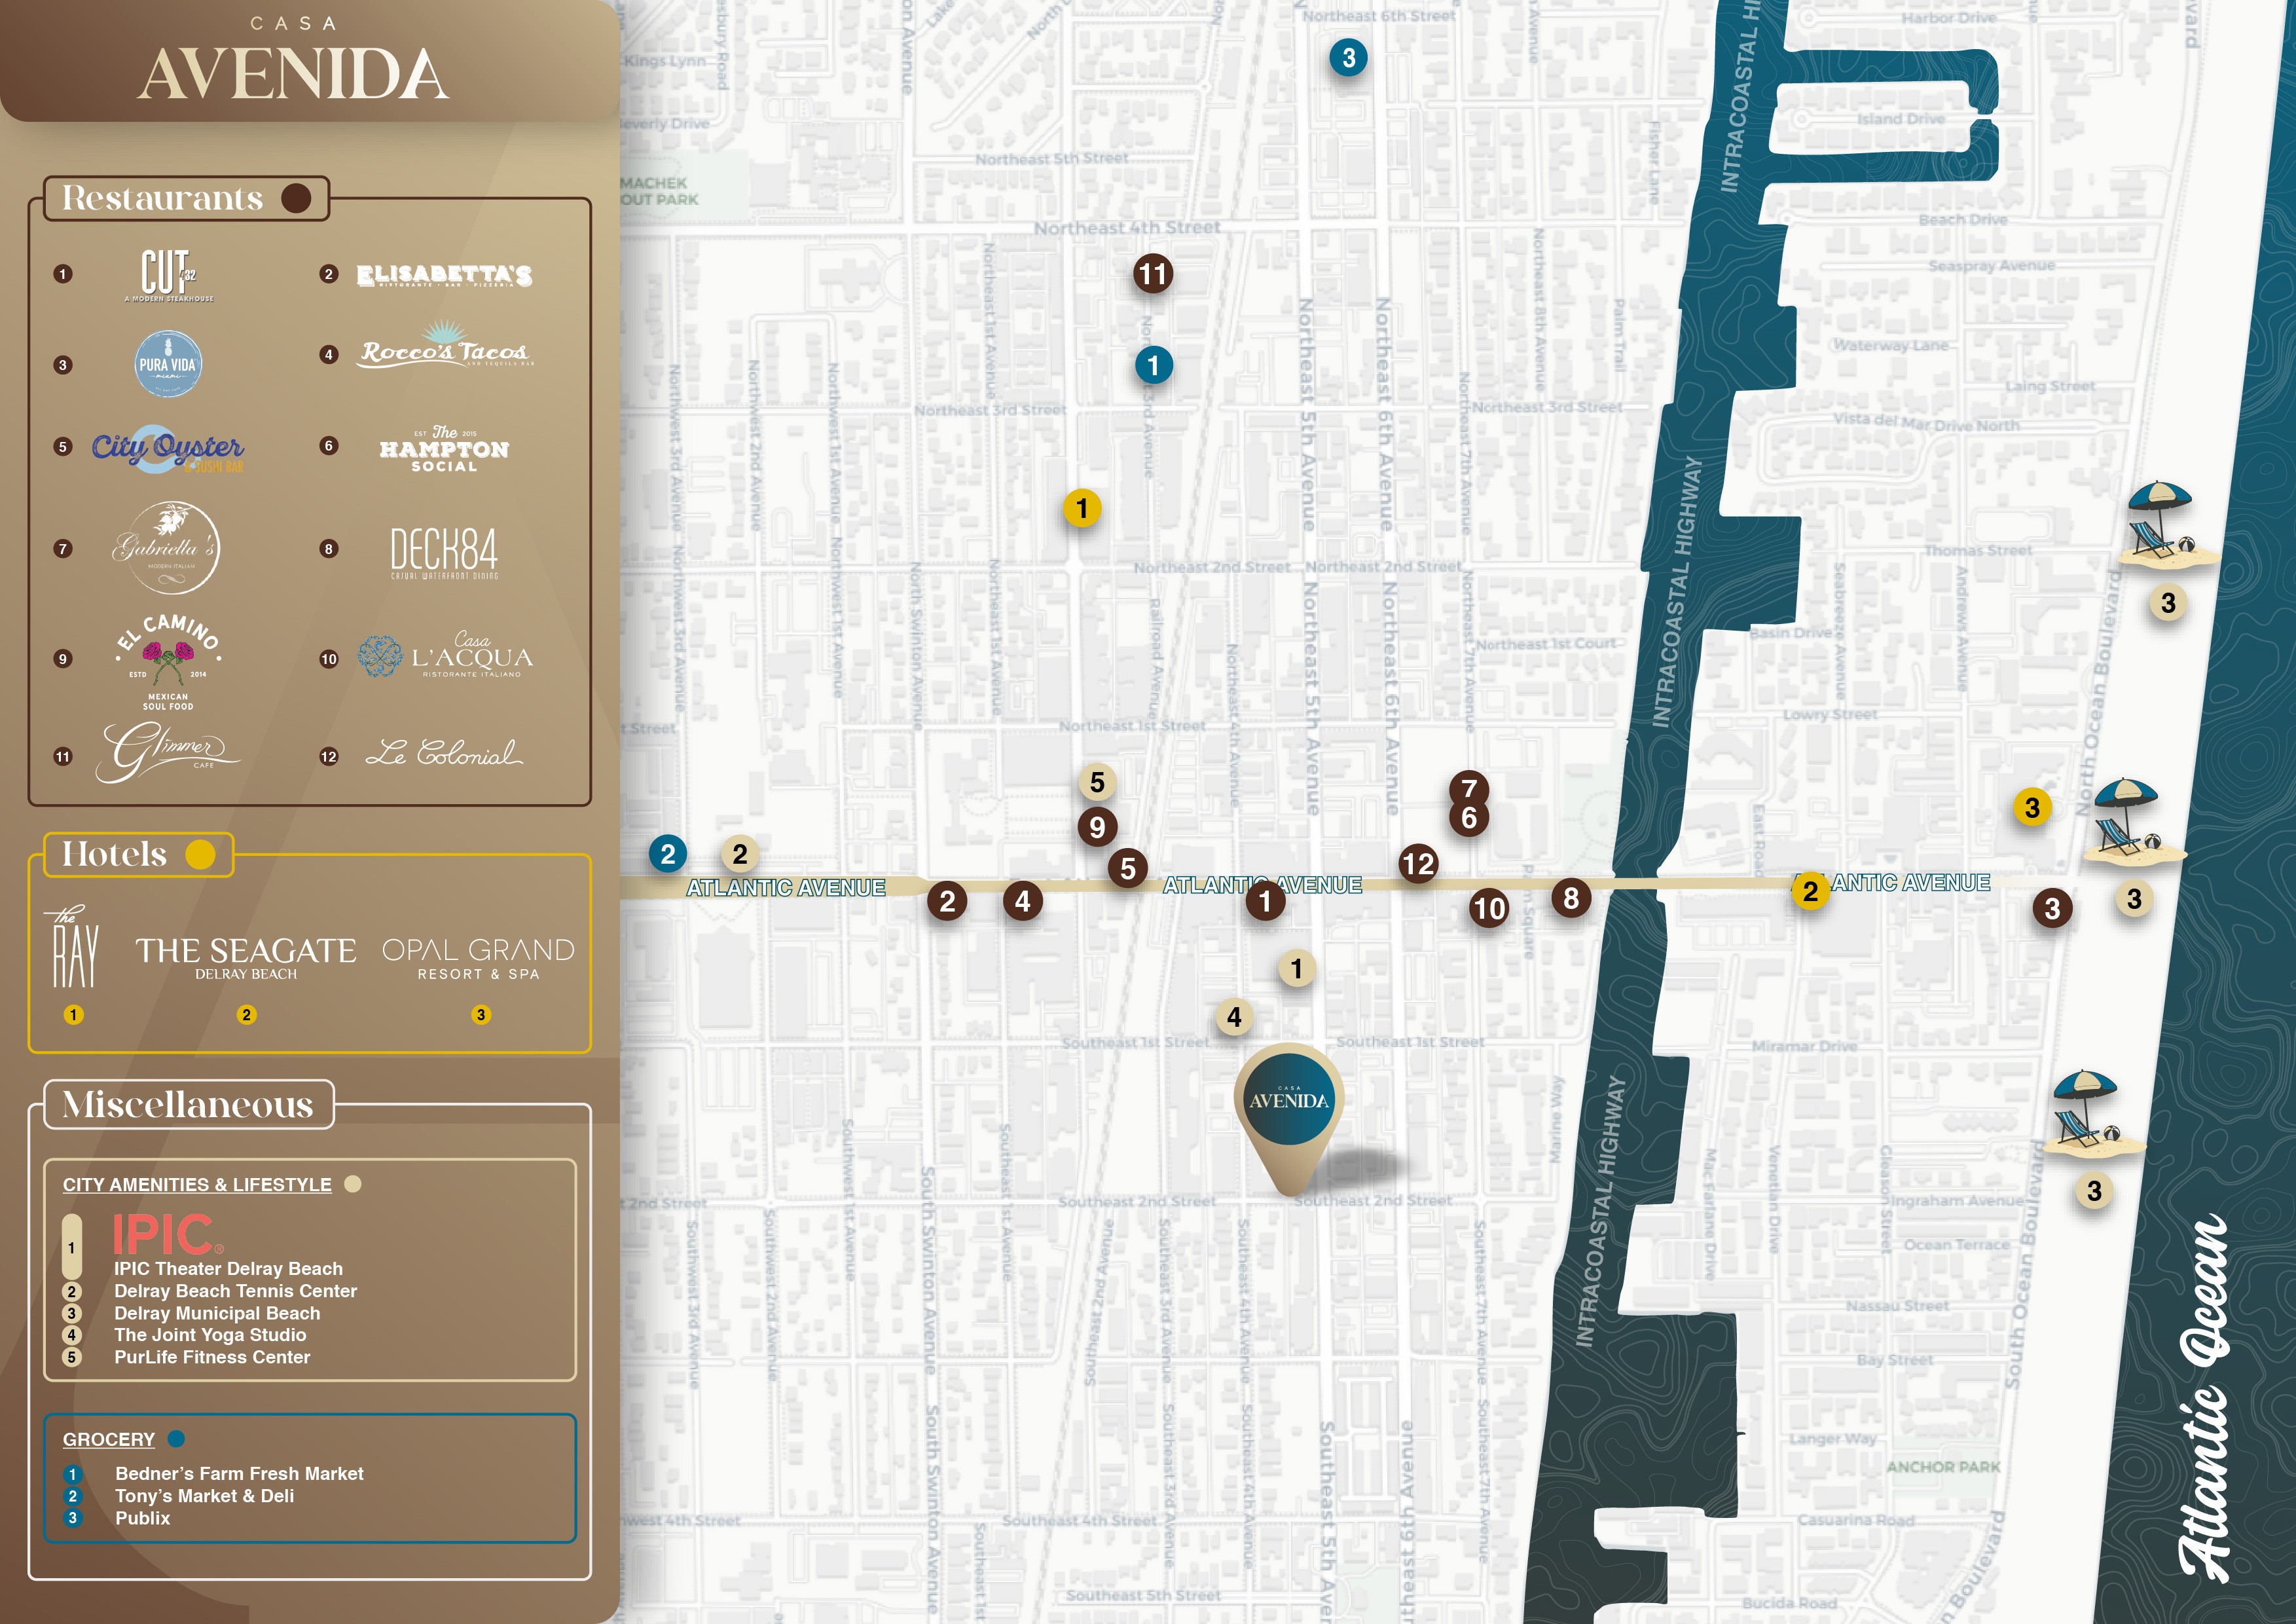Select brown restaurant marker 12 on the map
This screenshot has height=1624, width=2296.
coord(1418,864)
